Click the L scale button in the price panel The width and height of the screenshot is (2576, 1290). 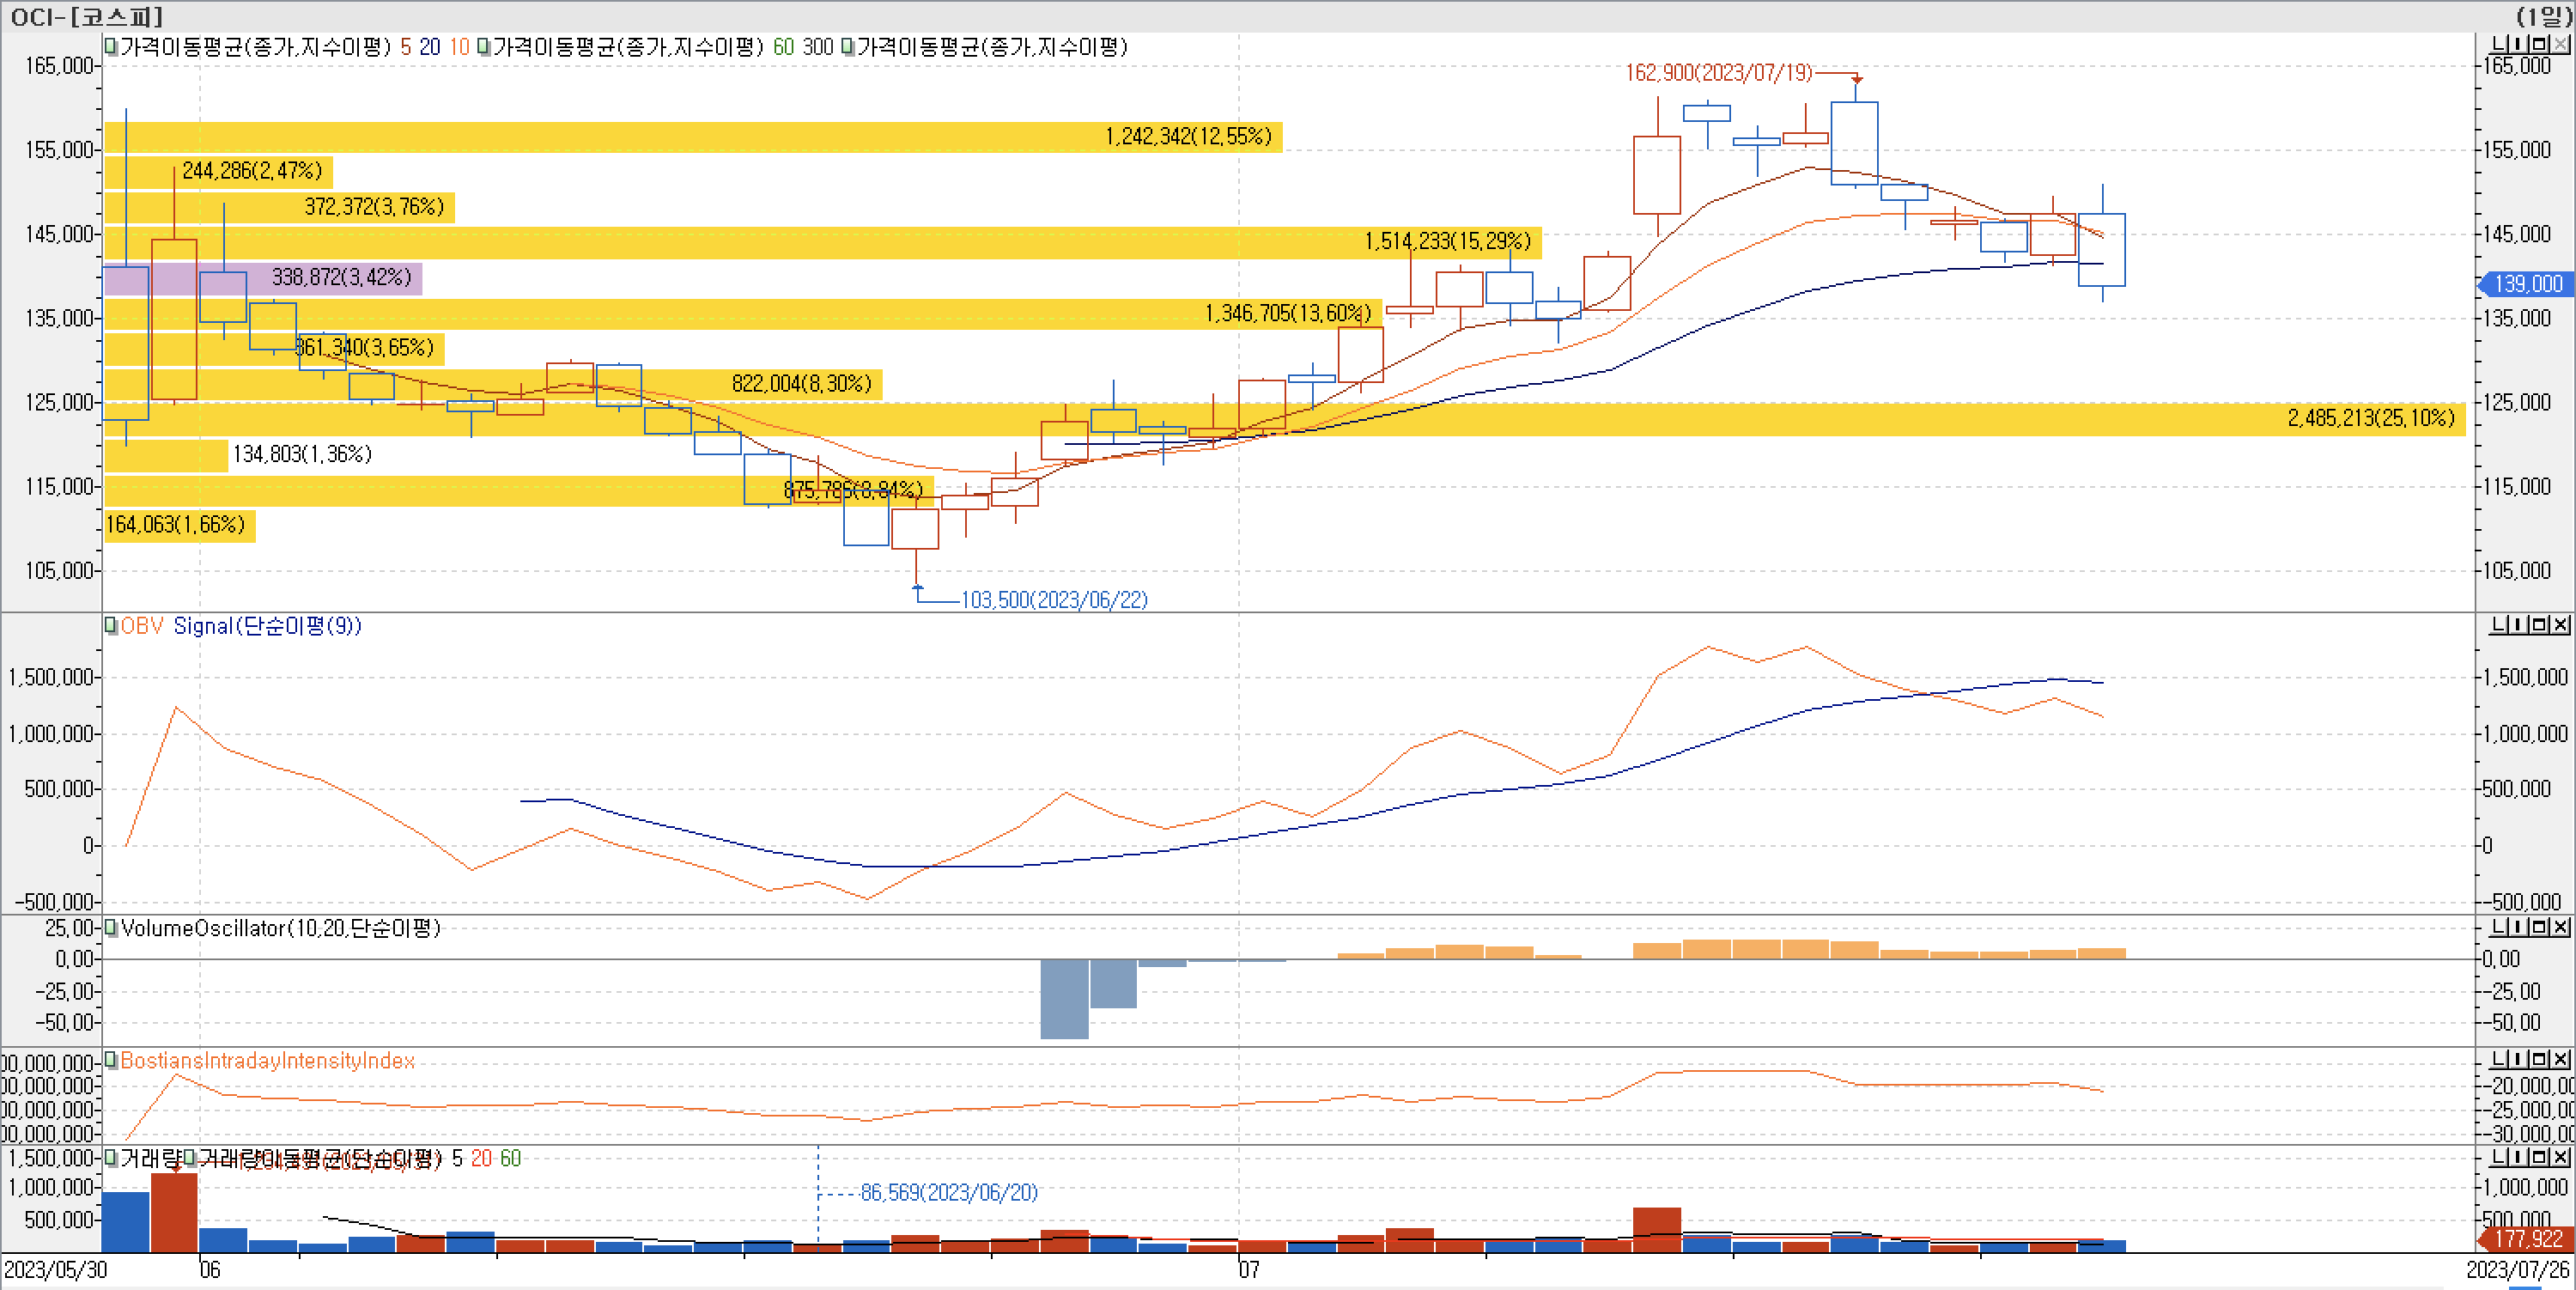tap(2498, 44)
